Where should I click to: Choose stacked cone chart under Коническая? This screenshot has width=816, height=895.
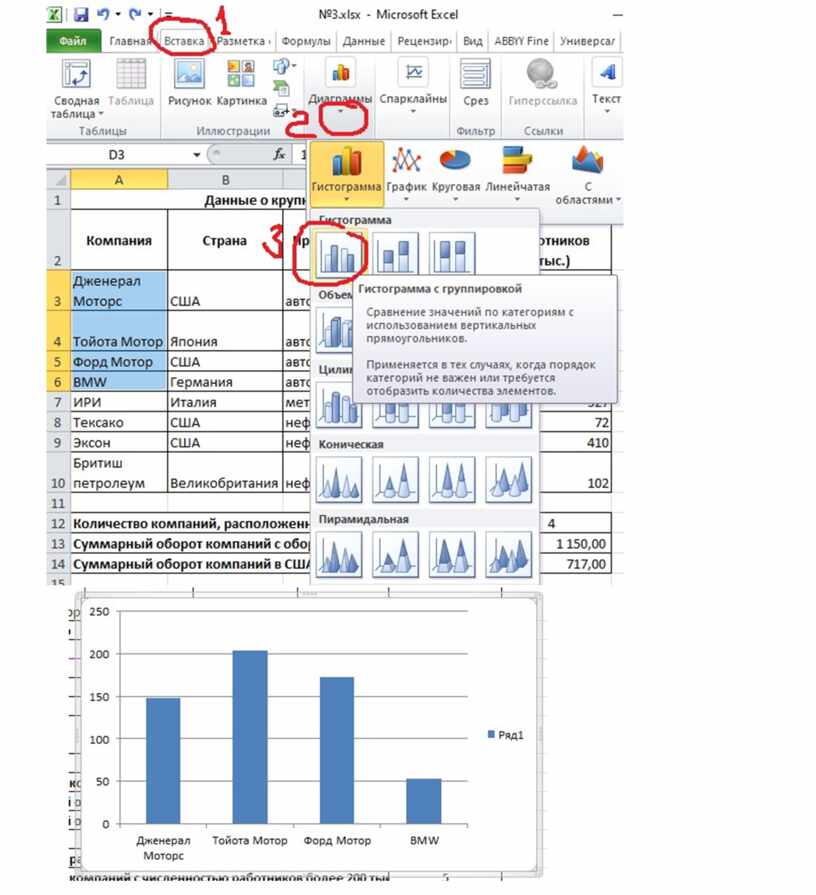point(395,479)
